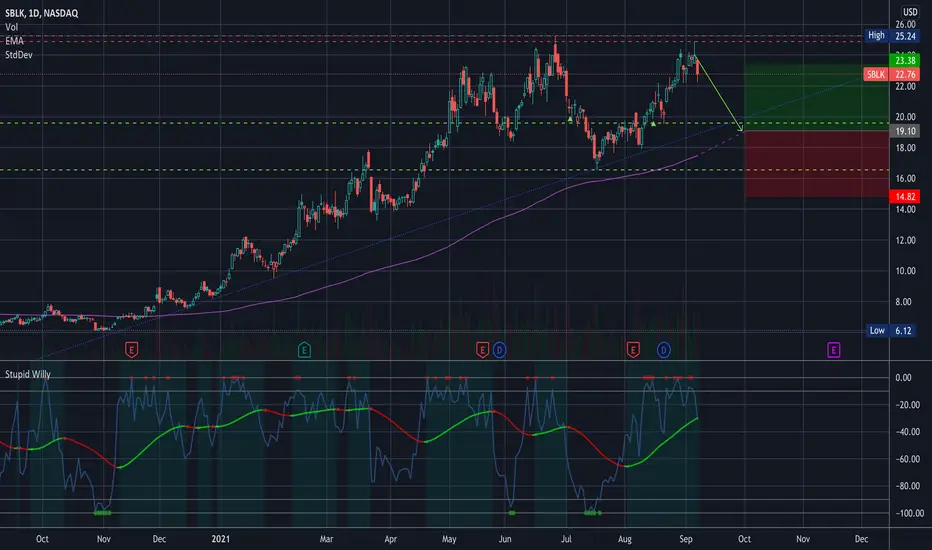Click the 8.00 price axis value
The image size is (932, 550).
[903, 301]
